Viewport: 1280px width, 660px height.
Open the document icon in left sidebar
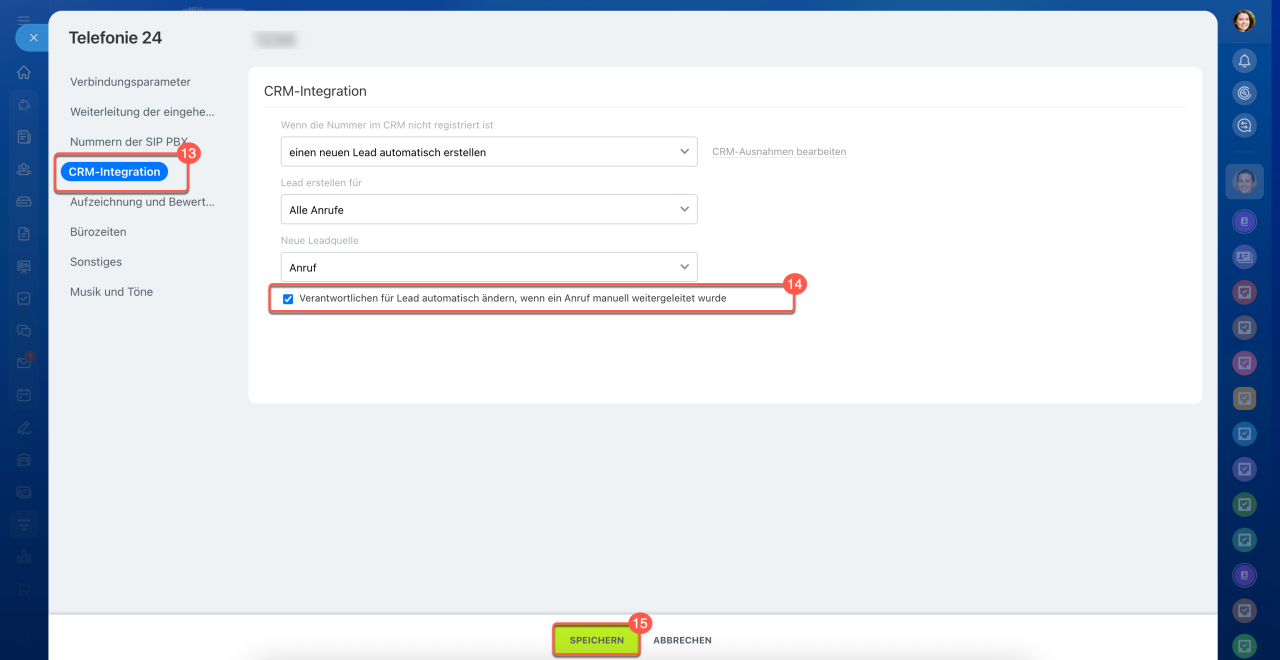pos(24,233)
